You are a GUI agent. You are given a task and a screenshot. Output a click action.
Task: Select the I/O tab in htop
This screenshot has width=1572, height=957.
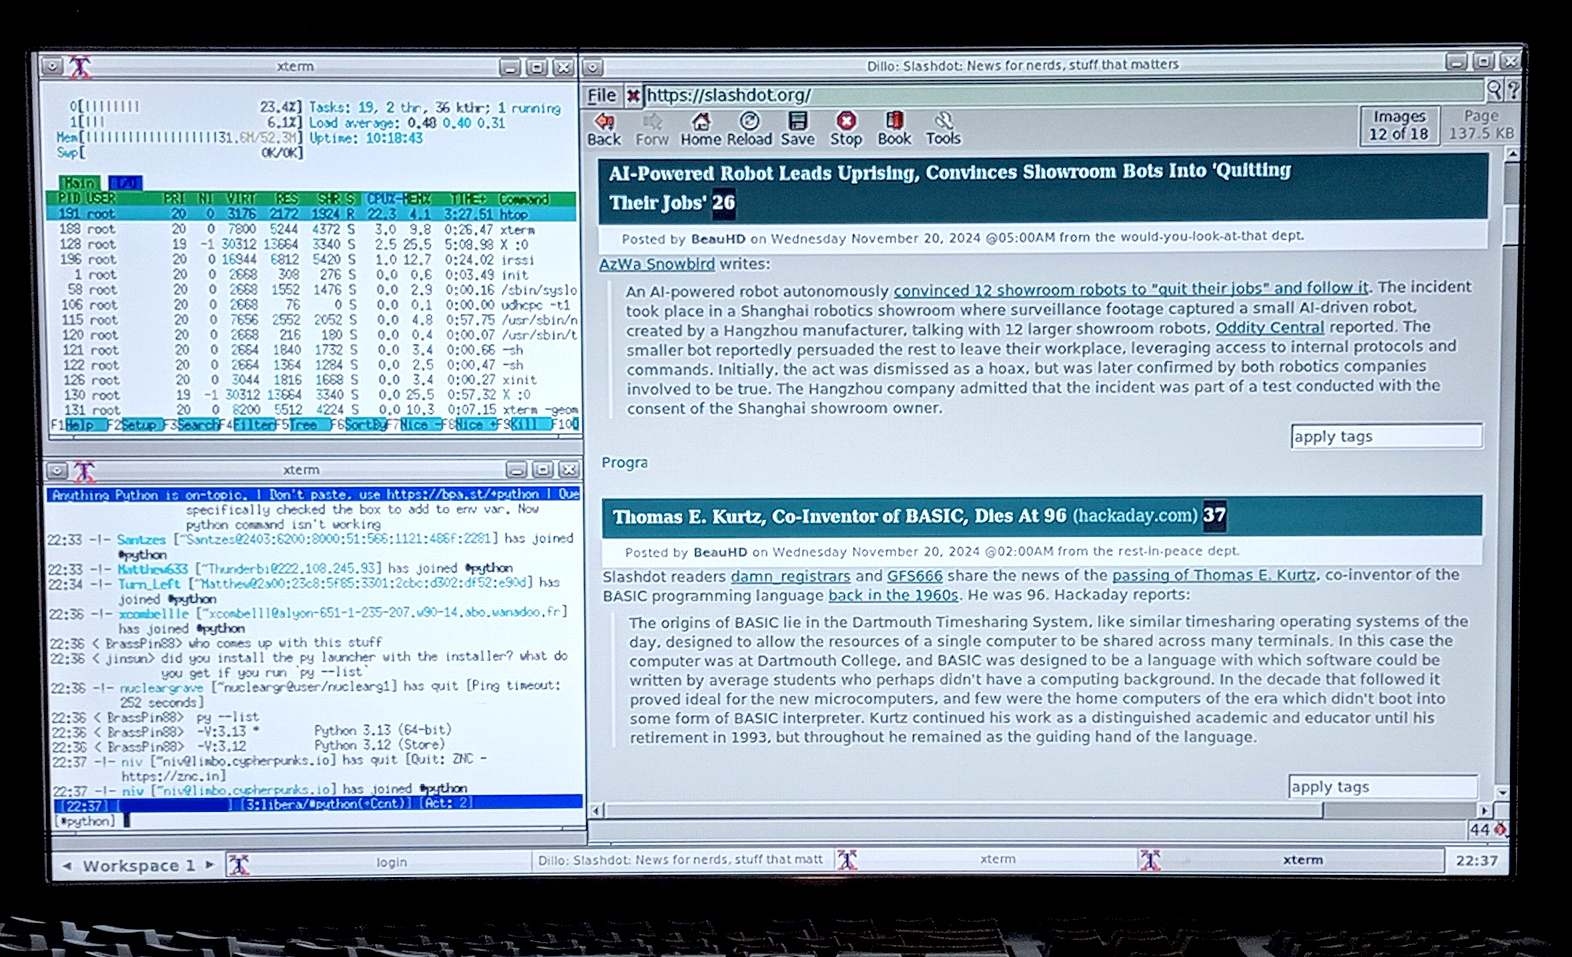coord(125,183)
